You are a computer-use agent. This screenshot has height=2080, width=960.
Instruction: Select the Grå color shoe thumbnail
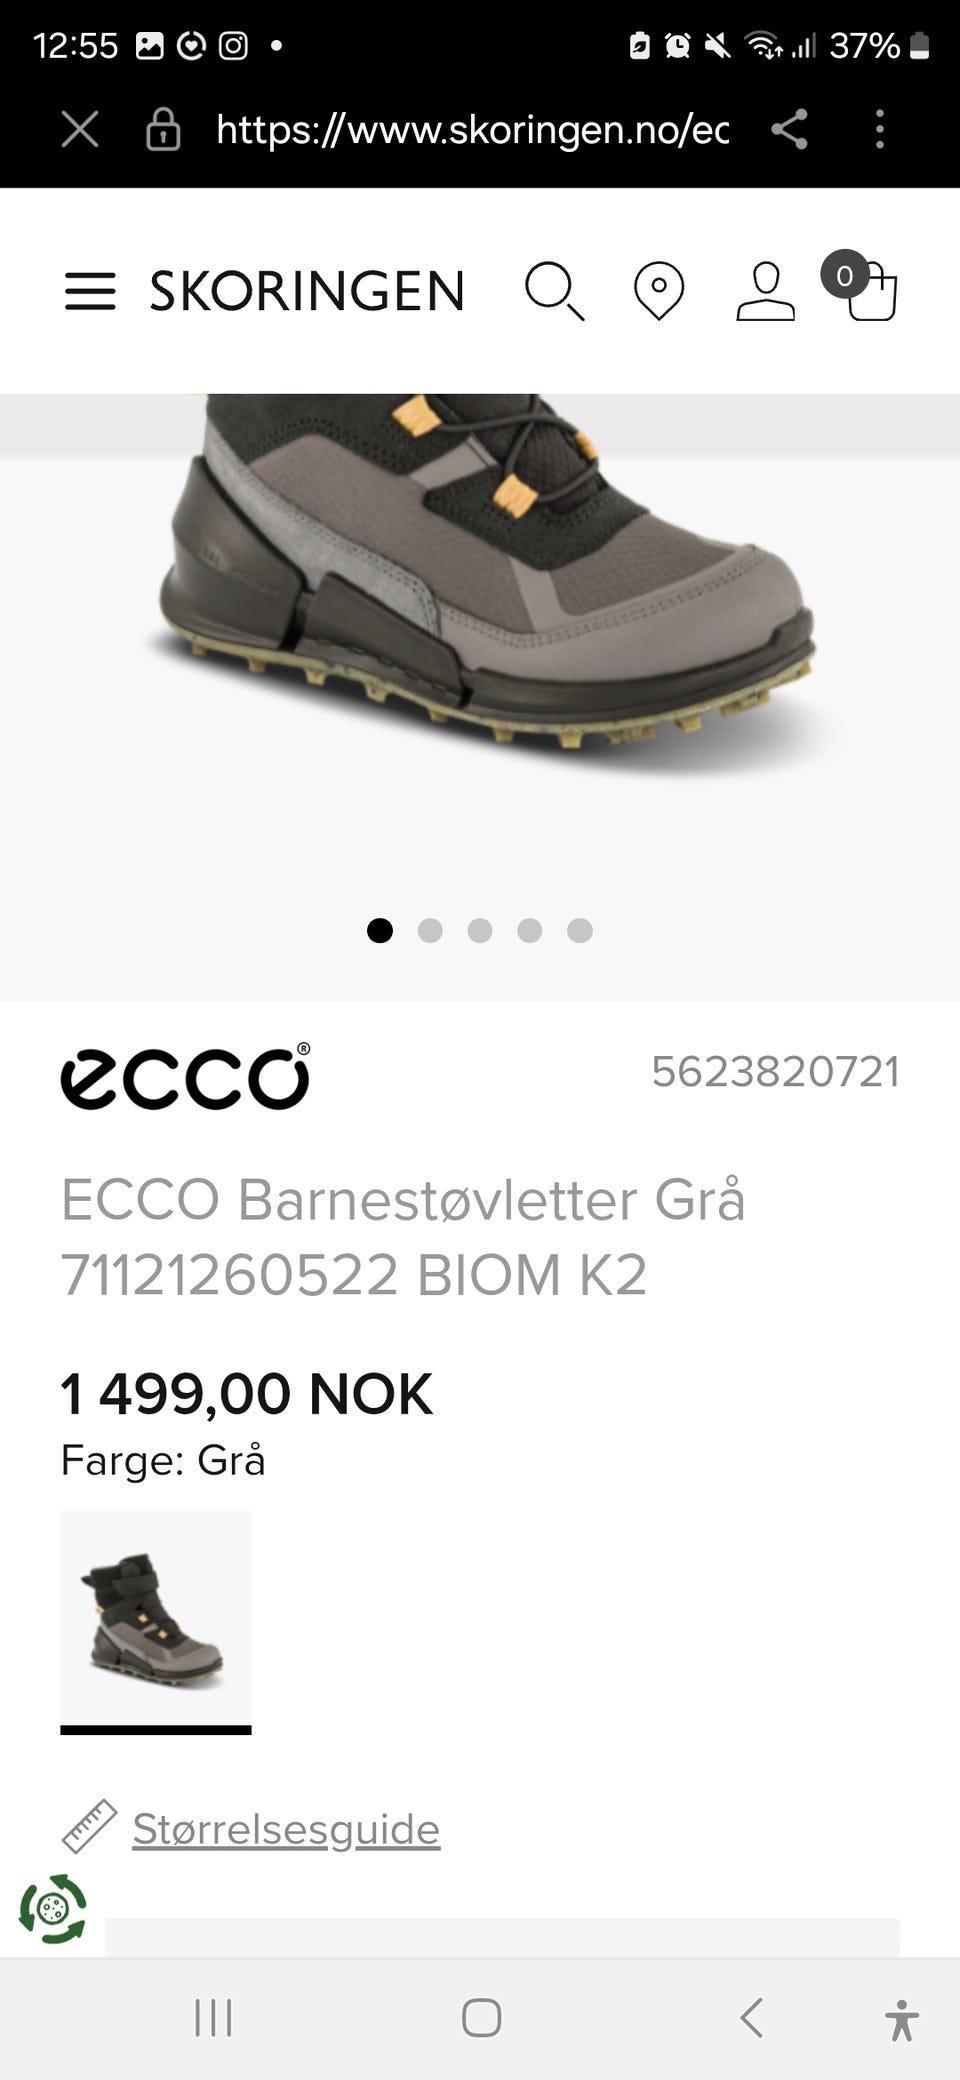click(x=156, y=1619)
